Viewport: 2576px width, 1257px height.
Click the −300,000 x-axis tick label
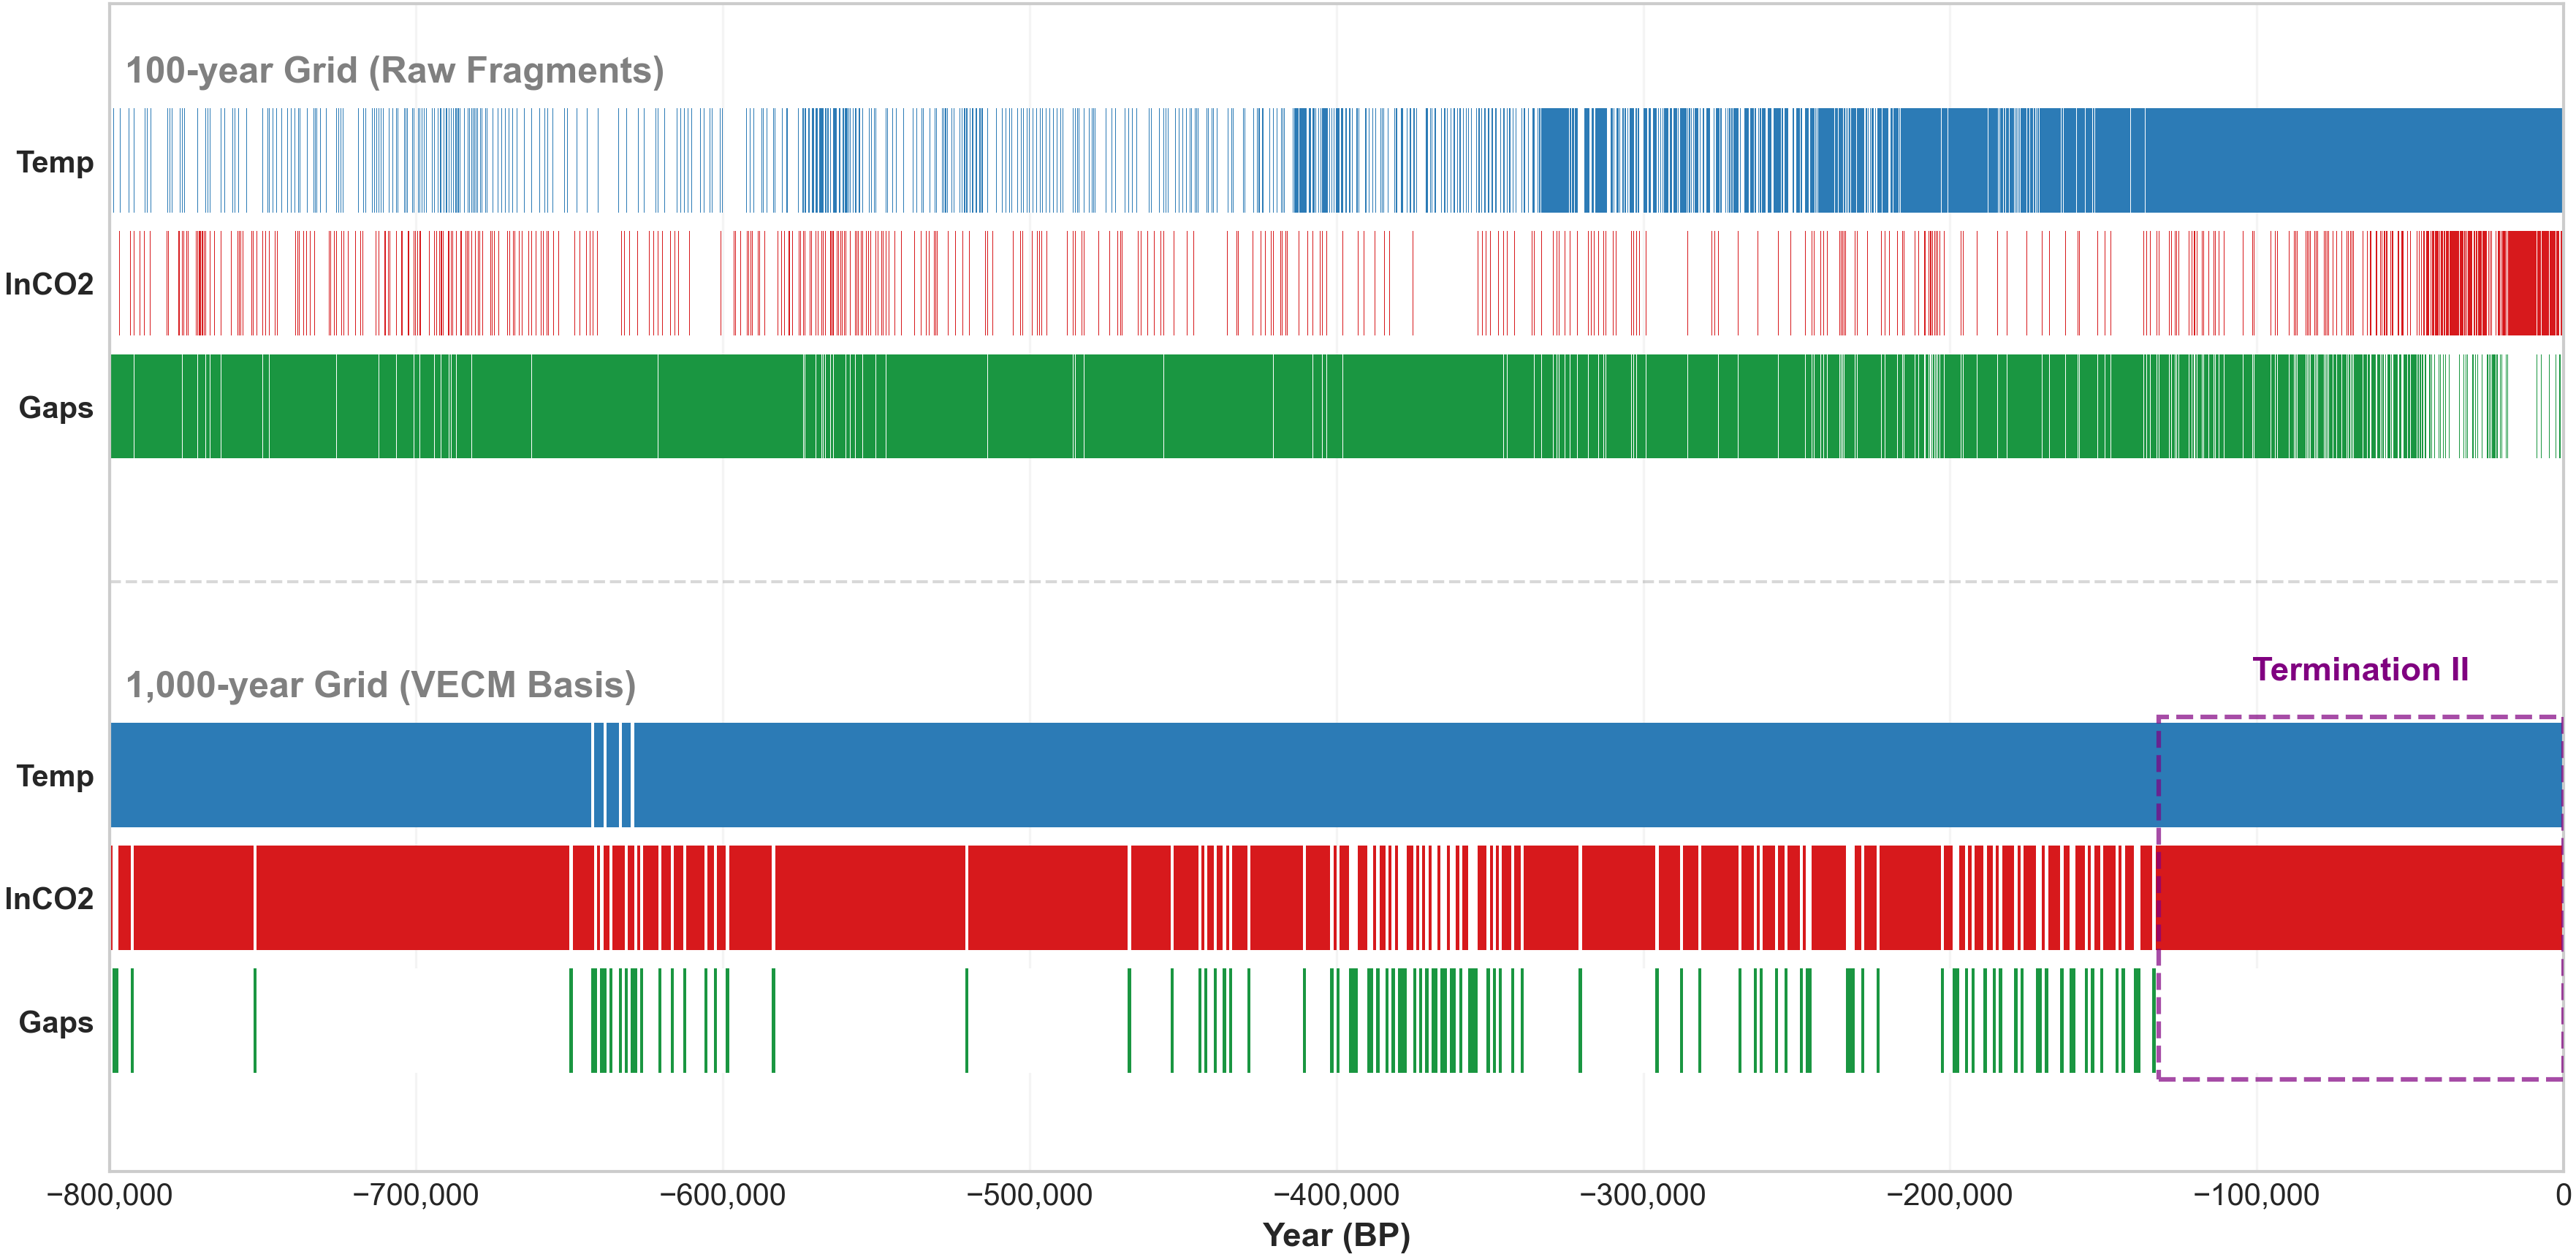[x=1642, y=1194]
